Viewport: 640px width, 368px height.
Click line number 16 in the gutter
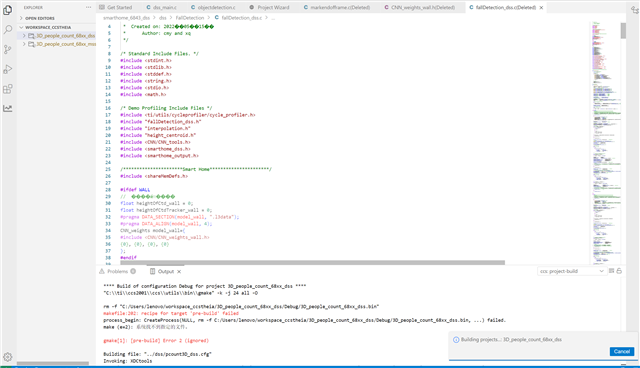[108, 108]
